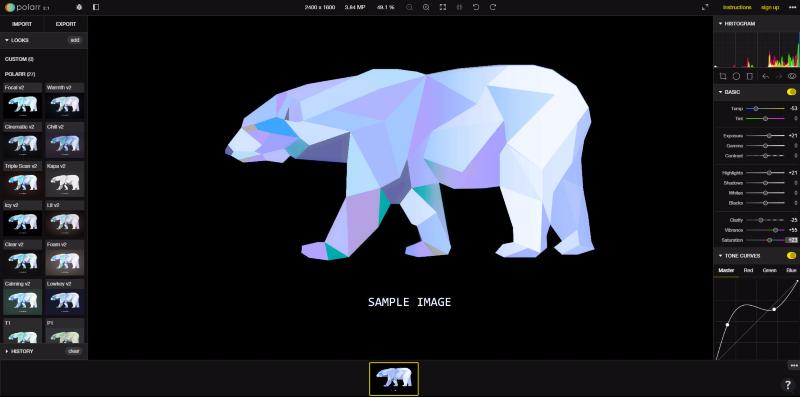The image size is (800, 397).
Task: Collapse the Tone Curves panel
Action: 720,256
